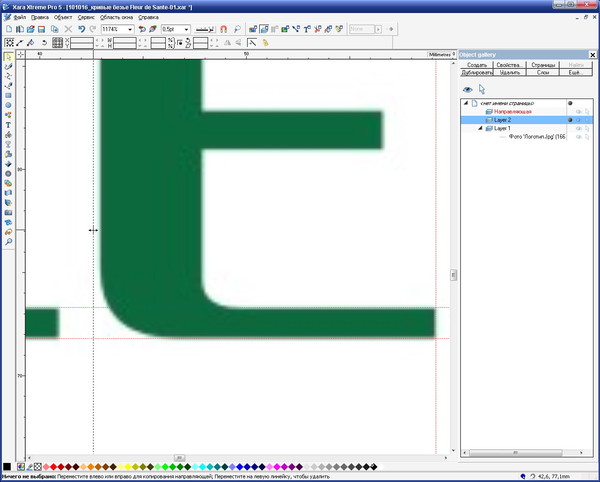Select the Pen tool

[8, 86]
